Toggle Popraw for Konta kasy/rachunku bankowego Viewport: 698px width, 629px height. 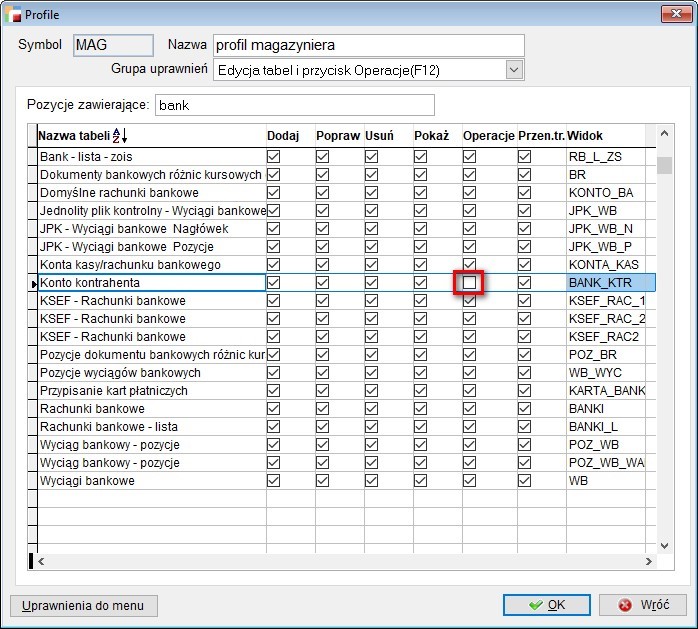click(x=322, y=265)
